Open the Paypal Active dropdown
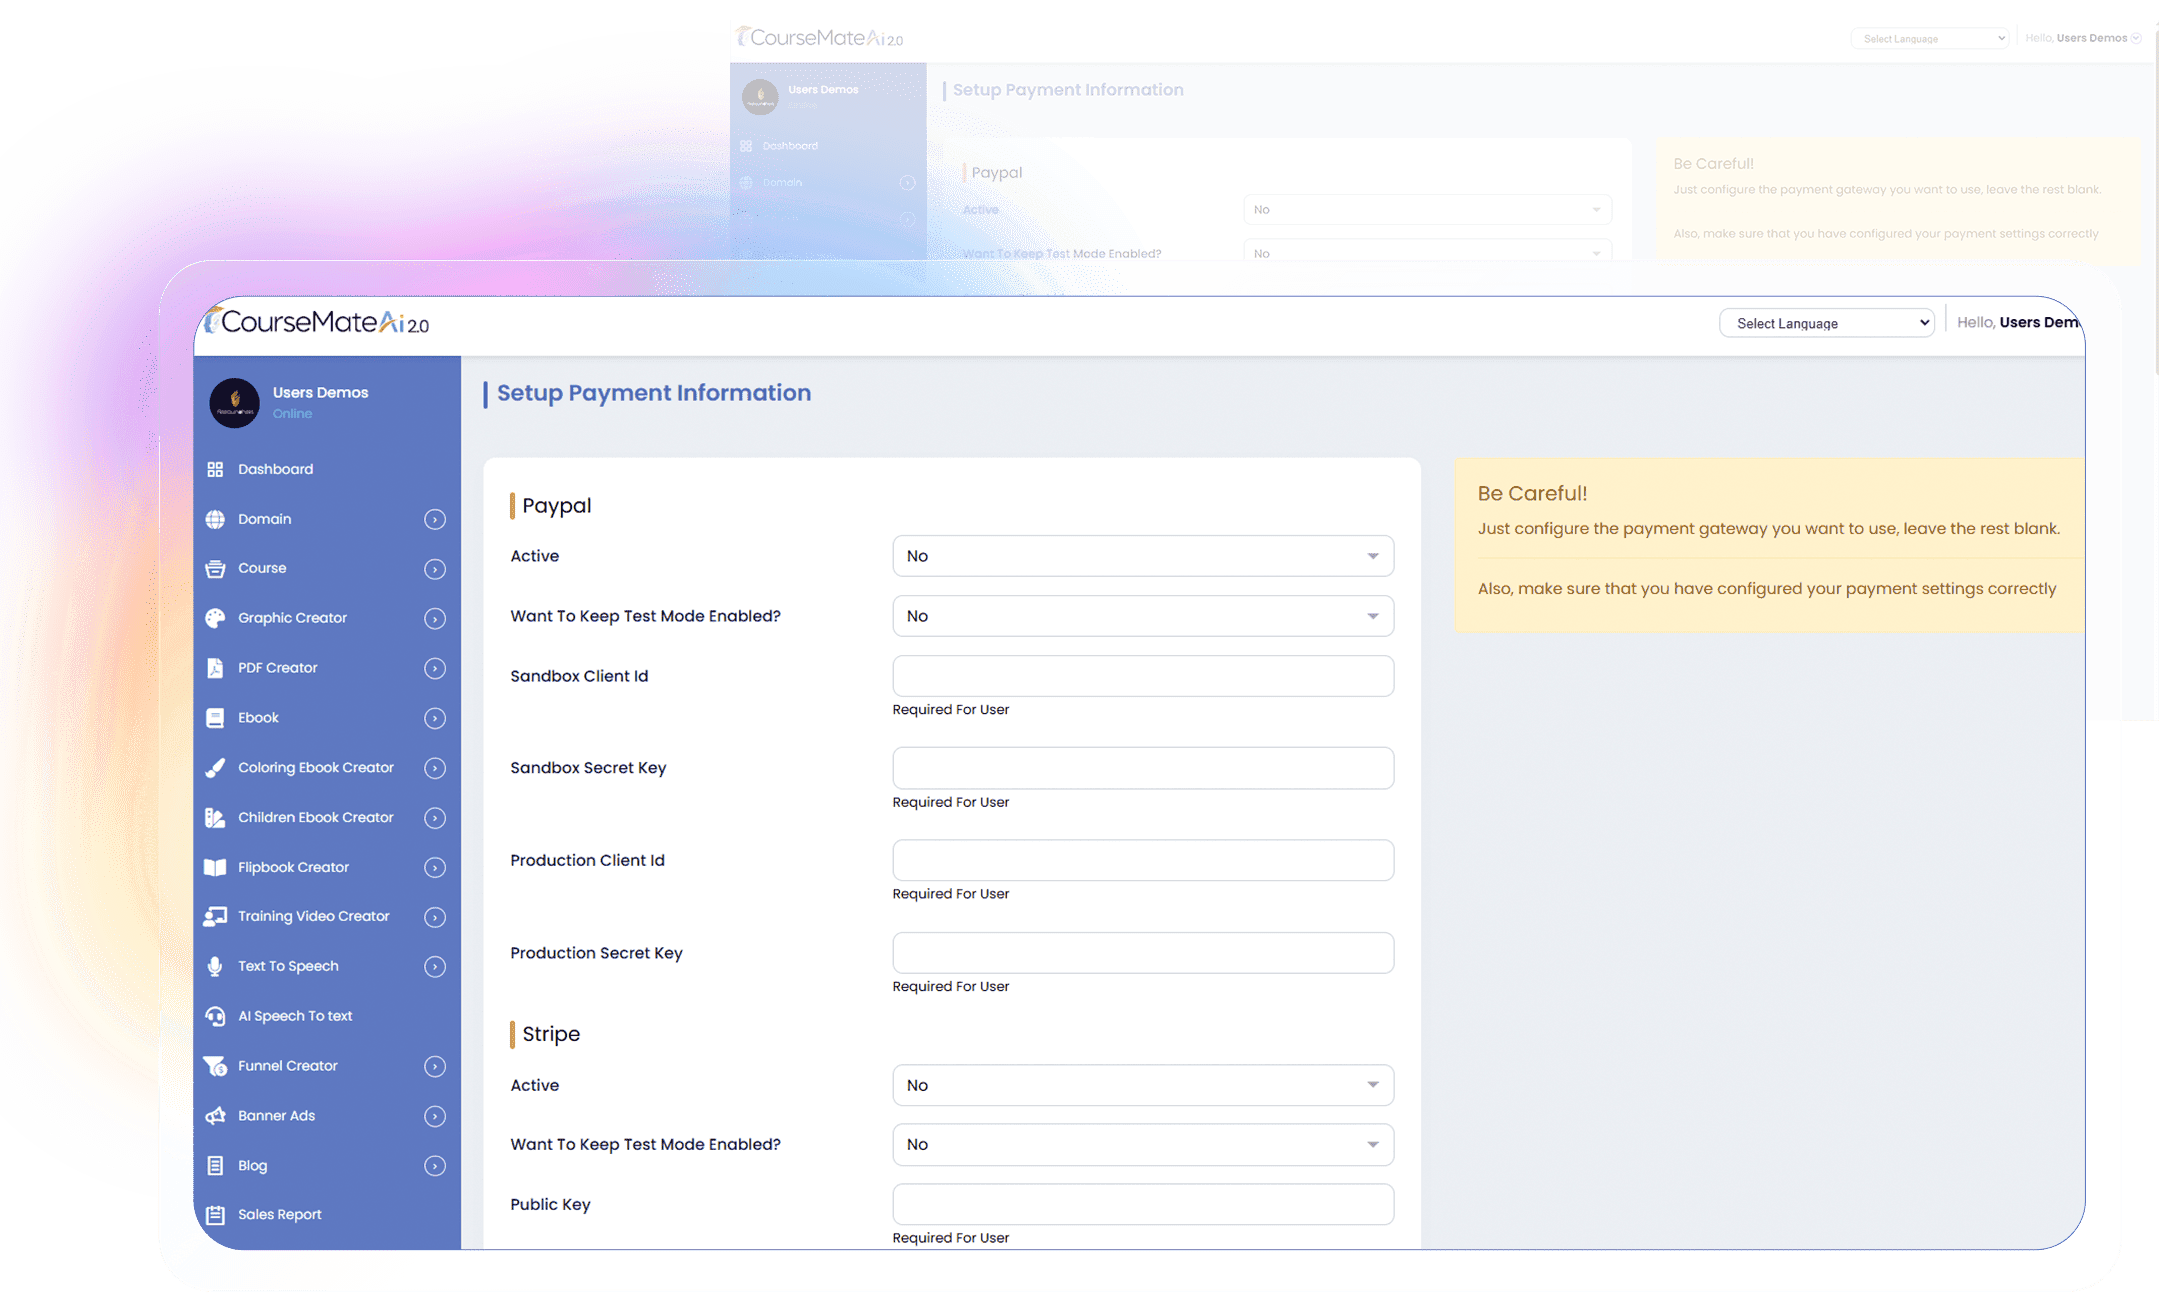 1142,556
